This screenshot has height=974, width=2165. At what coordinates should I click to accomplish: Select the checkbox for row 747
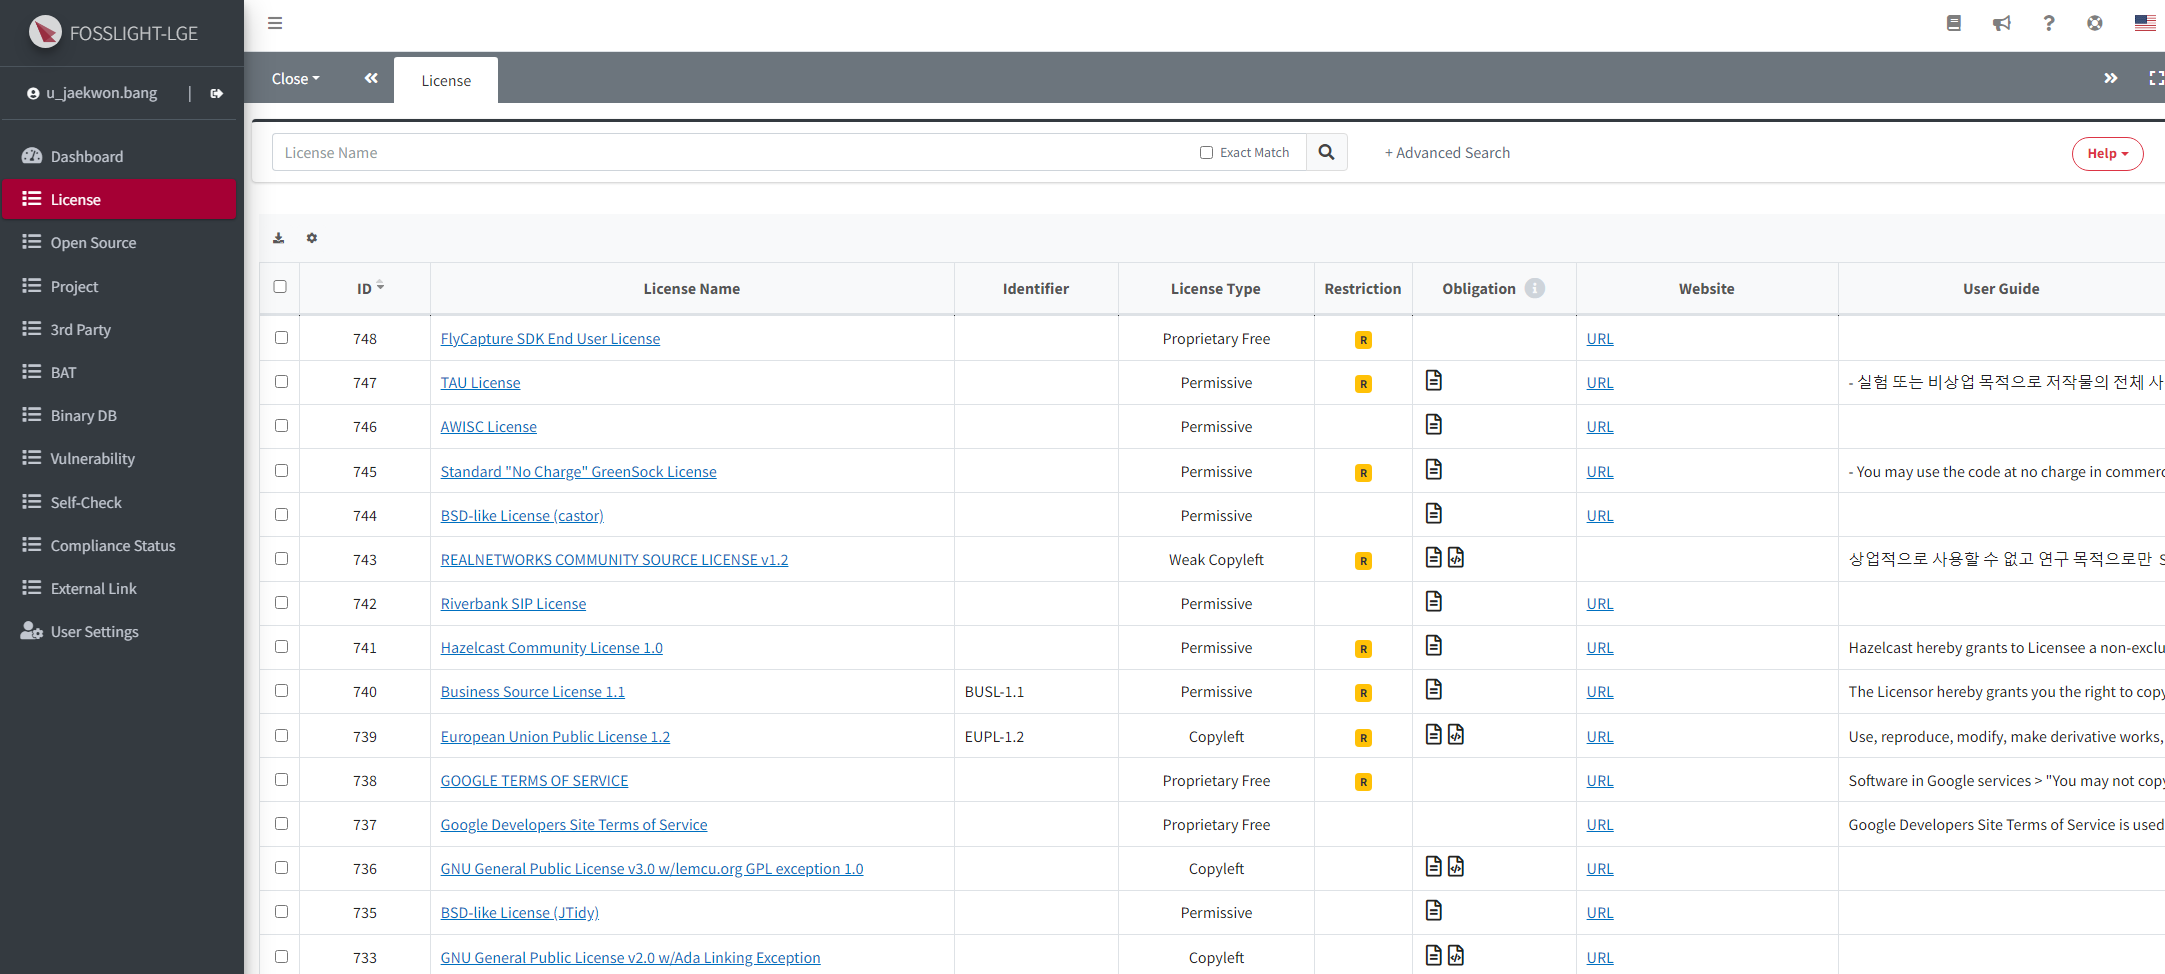[x=281, y=382]
